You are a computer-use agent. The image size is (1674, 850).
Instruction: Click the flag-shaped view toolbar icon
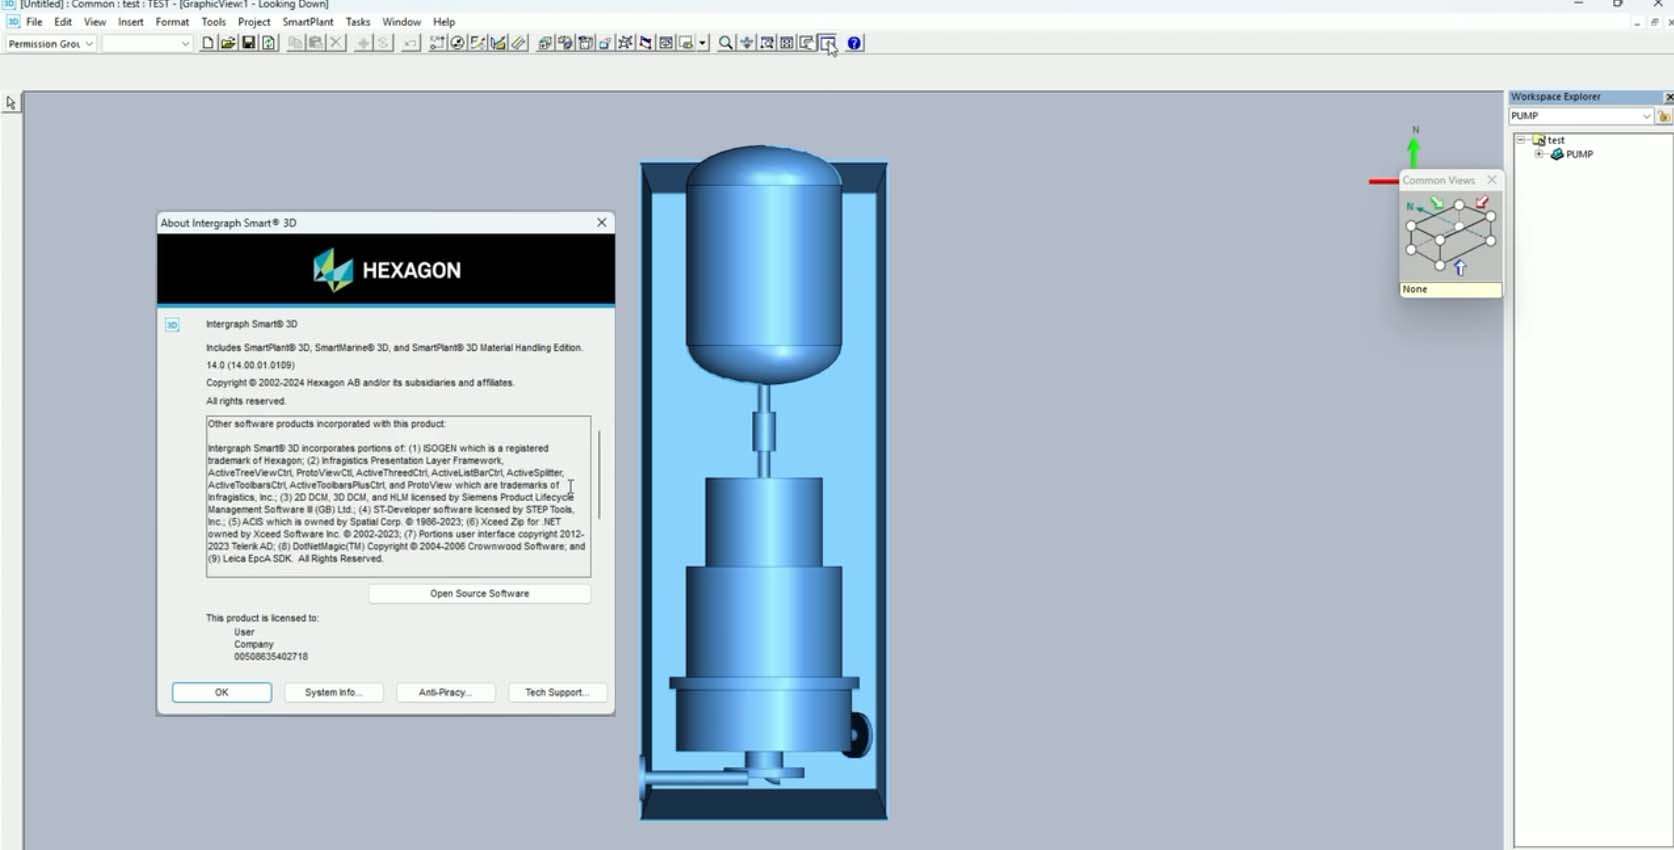click(646, 43)
